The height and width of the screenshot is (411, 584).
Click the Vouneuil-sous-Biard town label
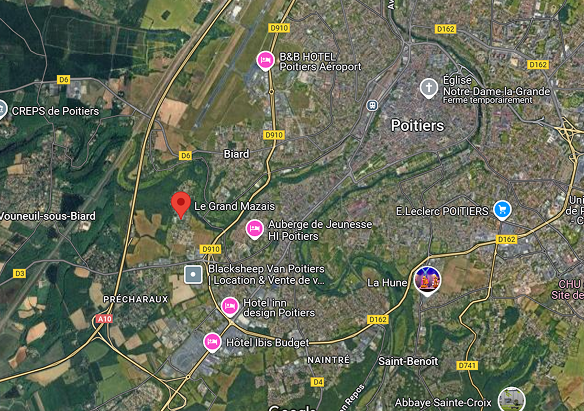47,216
